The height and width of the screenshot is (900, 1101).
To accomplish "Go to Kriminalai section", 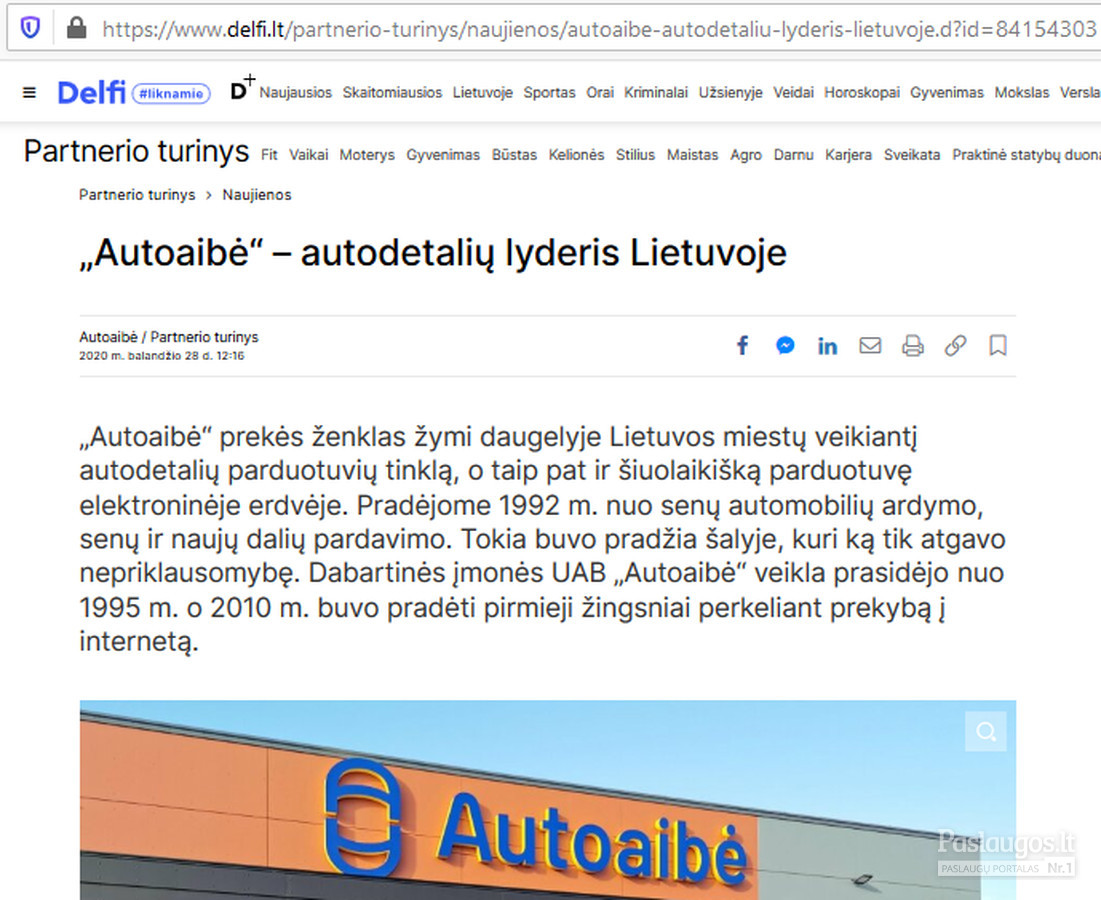I will (656, 93).
